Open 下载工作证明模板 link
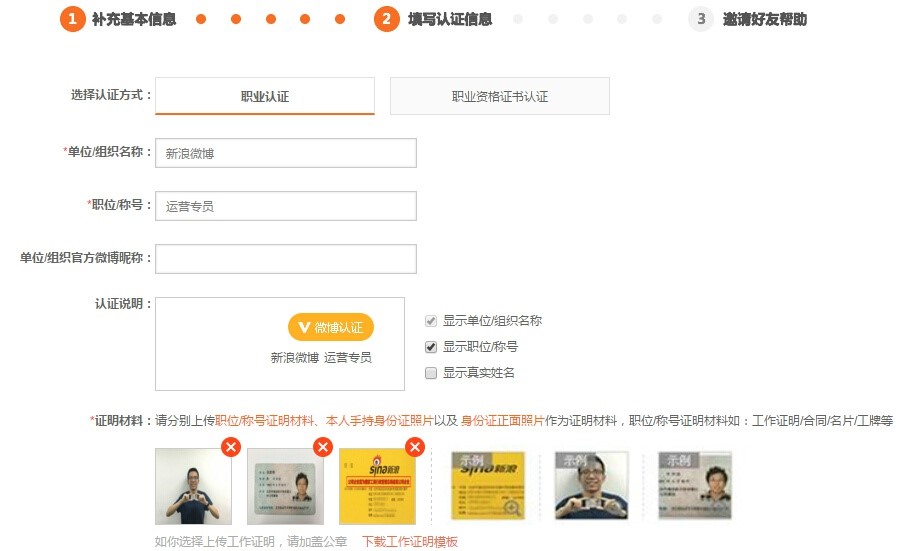 tap(410, 541)
